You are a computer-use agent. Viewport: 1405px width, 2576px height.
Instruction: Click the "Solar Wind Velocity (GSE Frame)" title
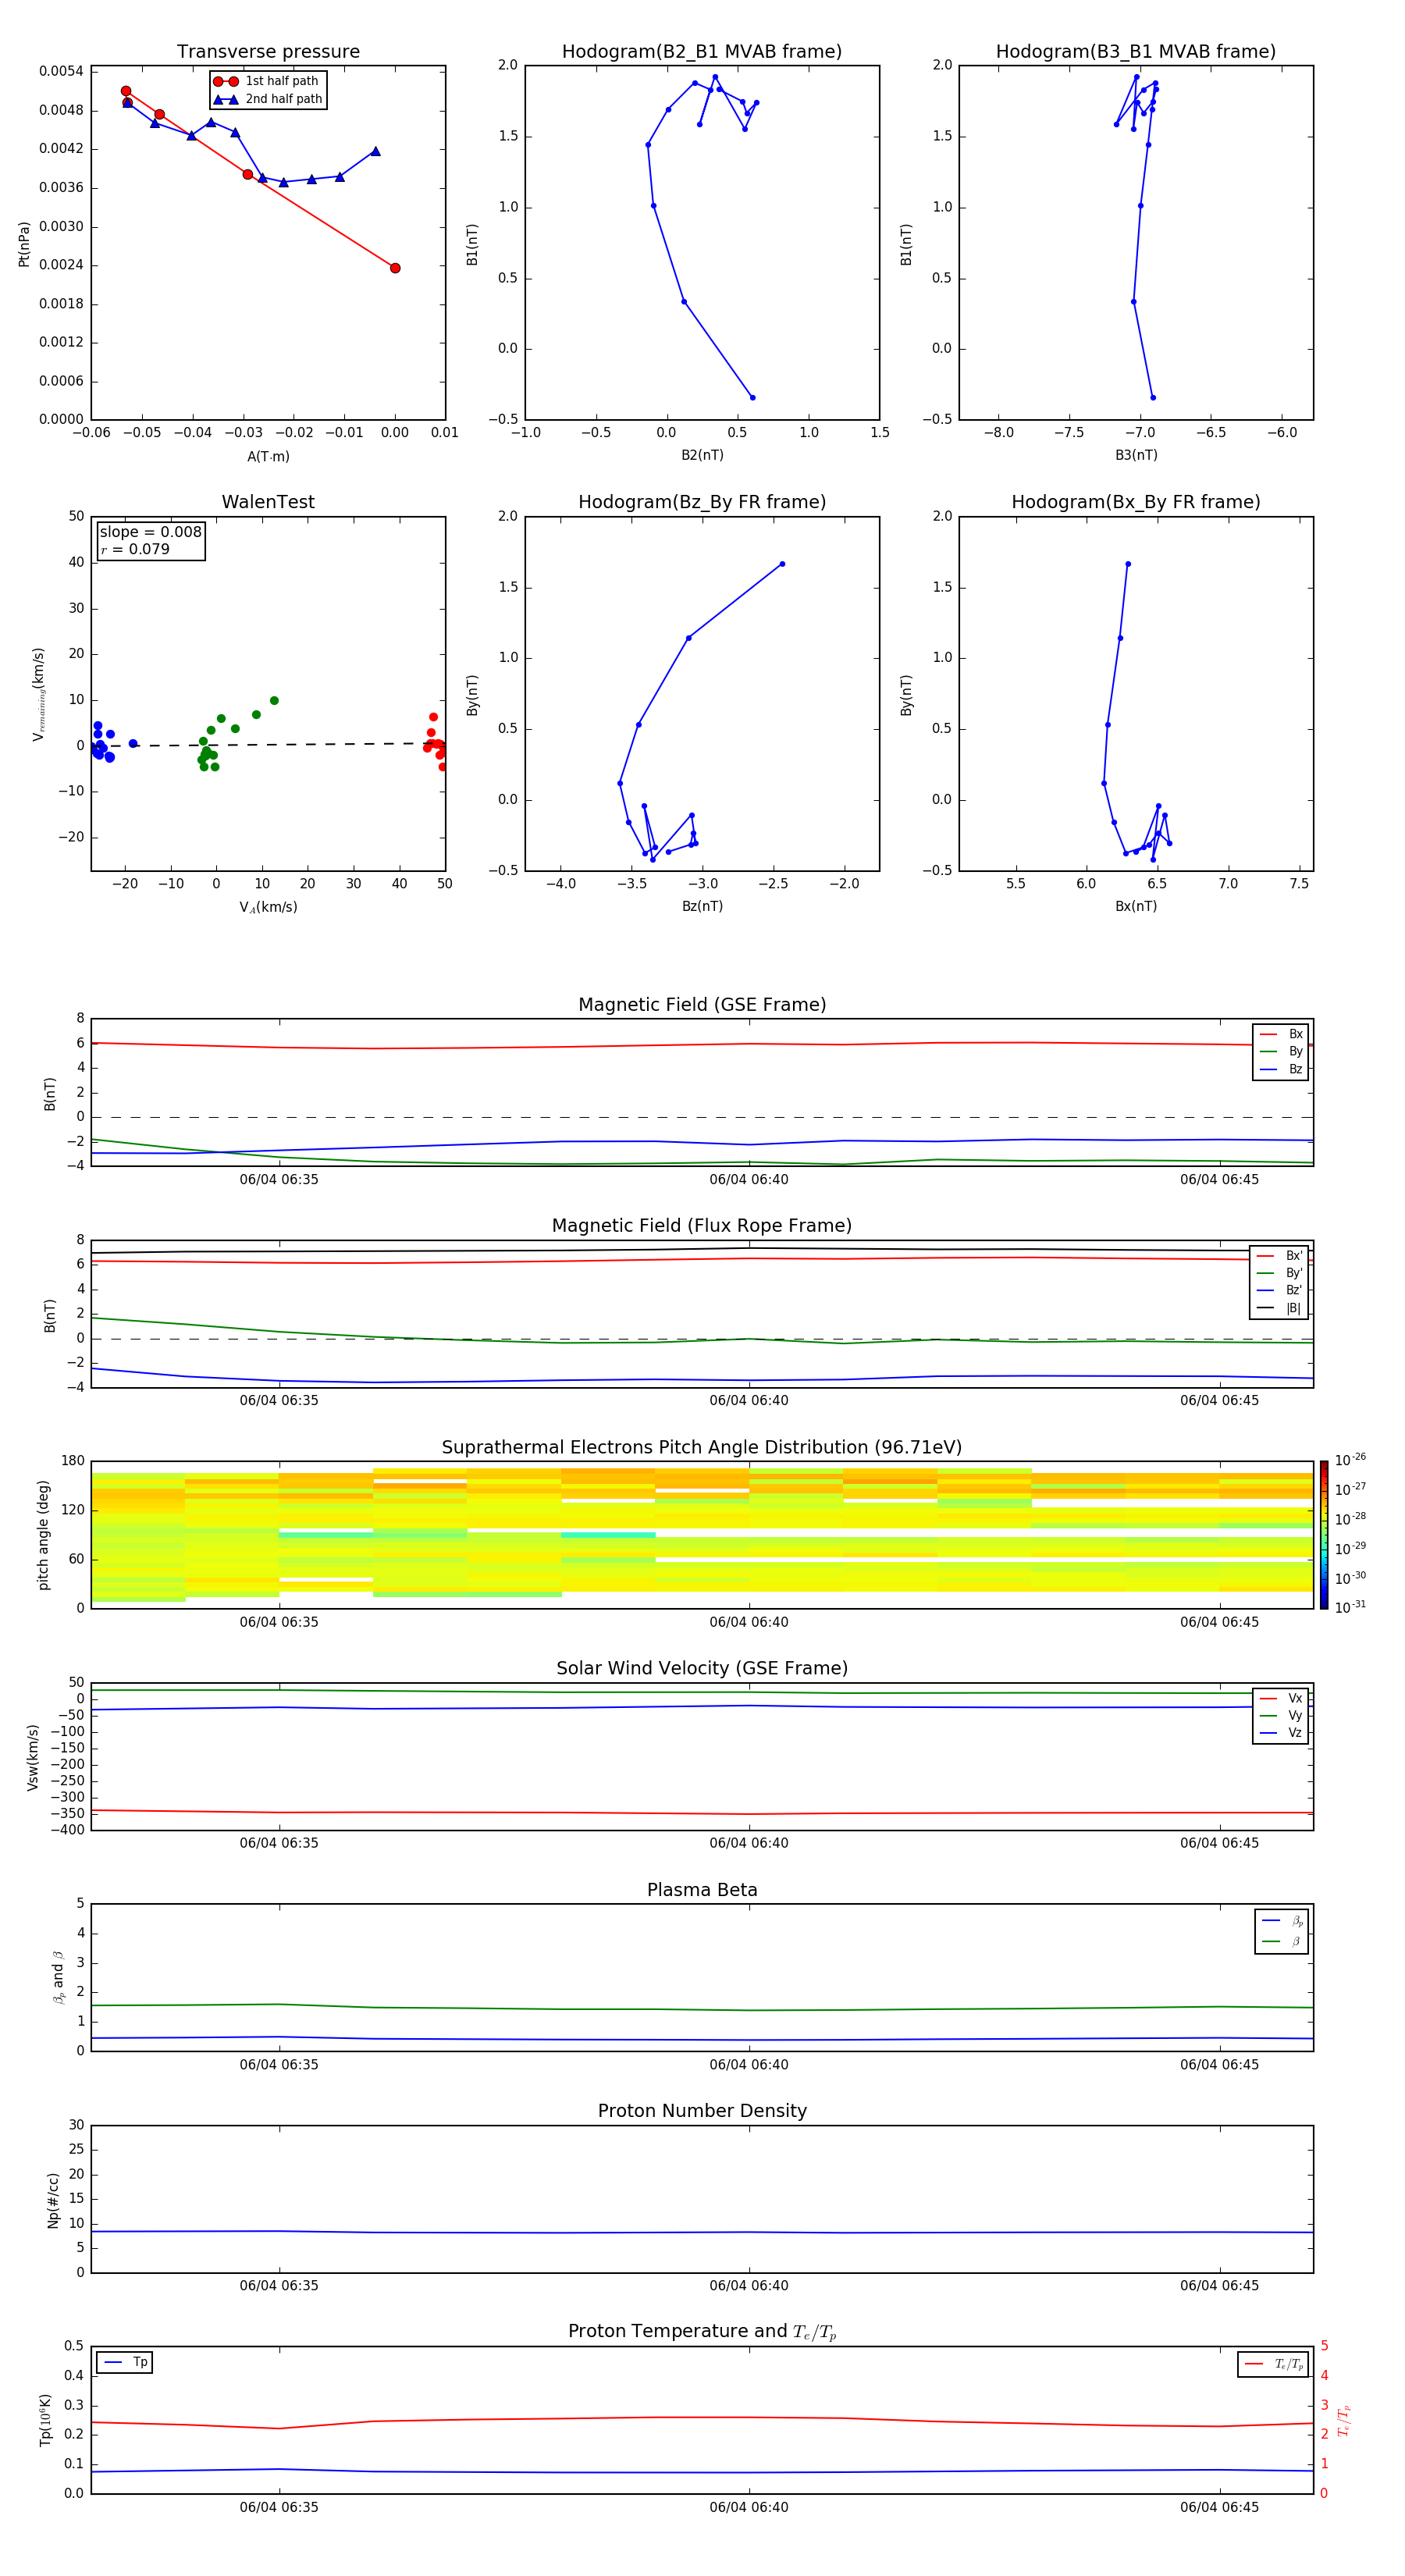(702, 1668)
